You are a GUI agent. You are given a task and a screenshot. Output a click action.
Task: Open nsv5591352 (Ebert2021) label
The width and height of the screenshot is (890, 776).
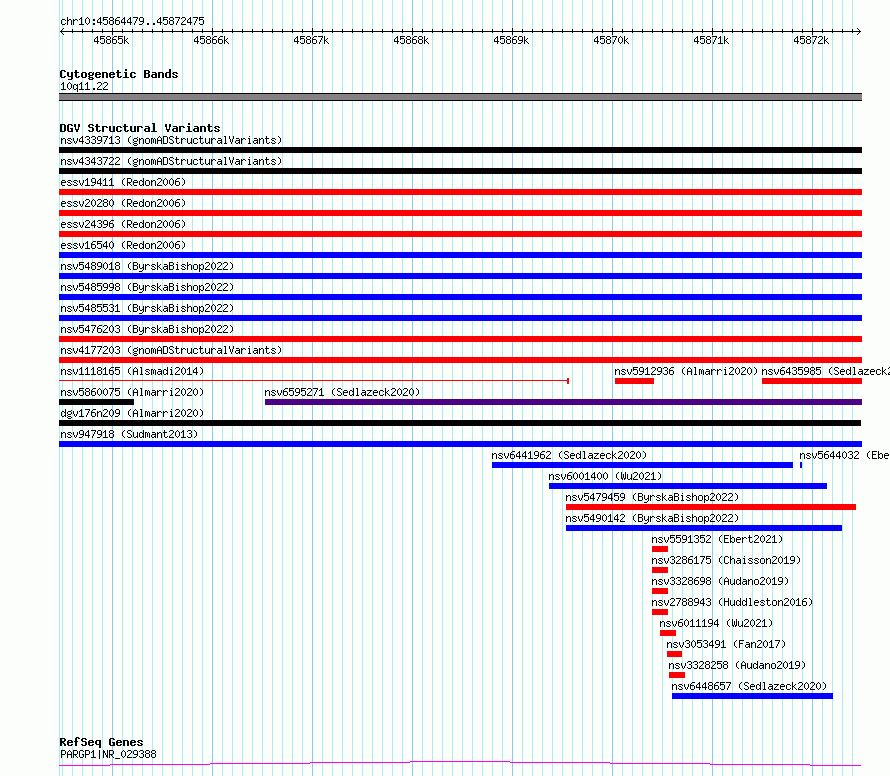pos(717,539)
